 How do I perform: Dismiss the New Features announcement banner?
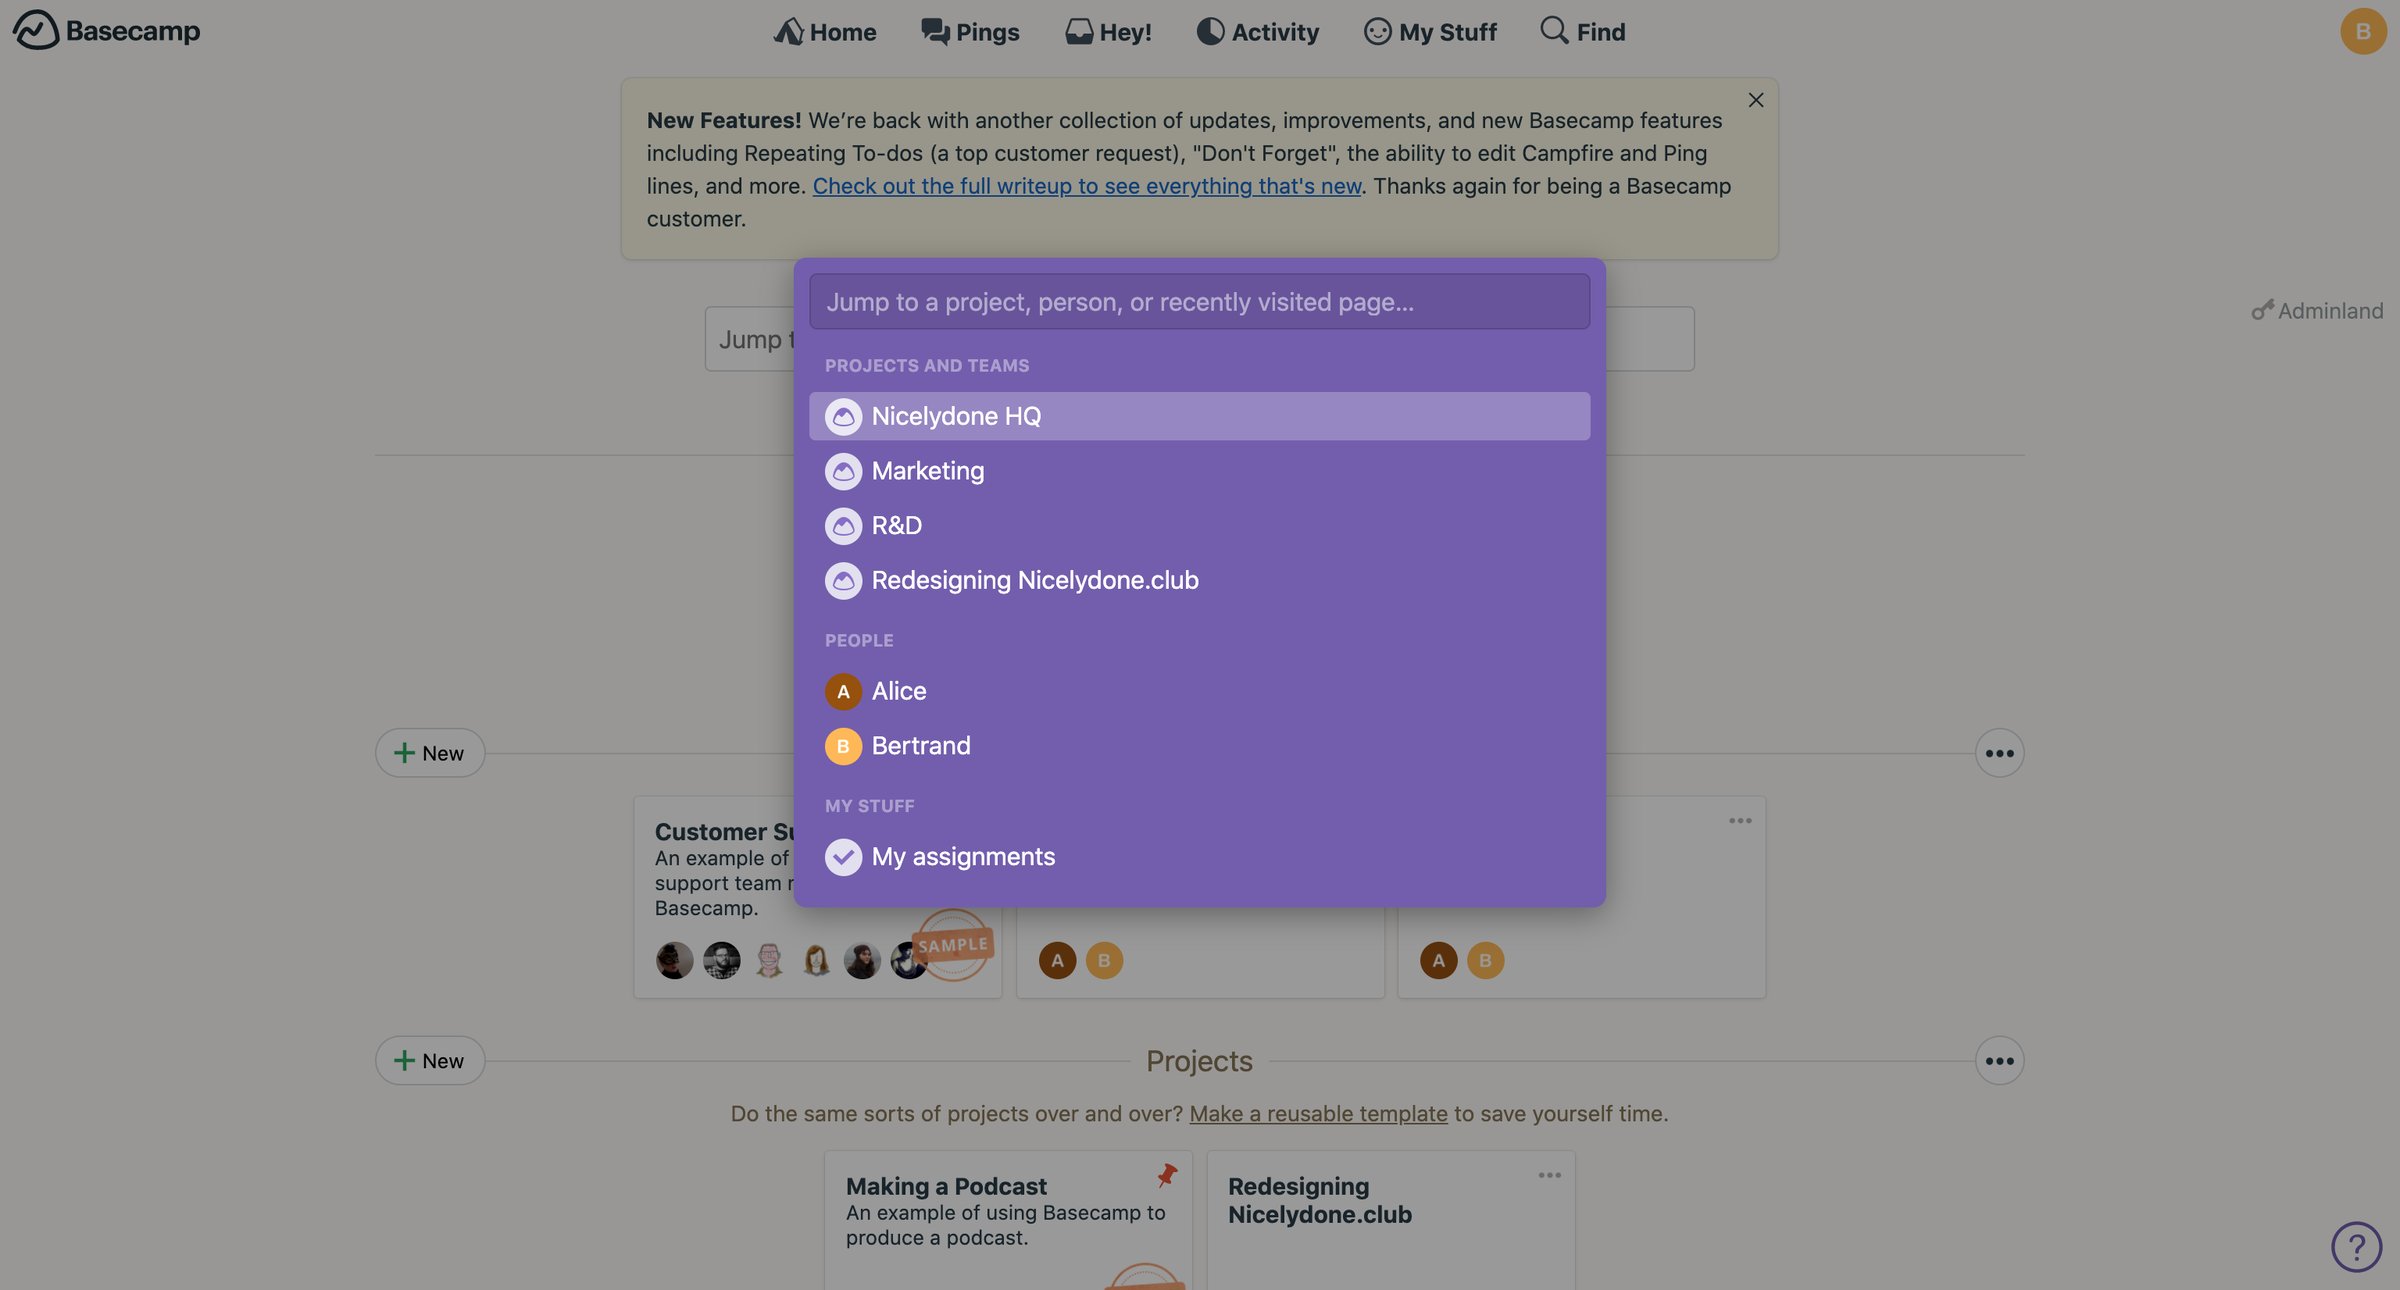coord(1756,100)
